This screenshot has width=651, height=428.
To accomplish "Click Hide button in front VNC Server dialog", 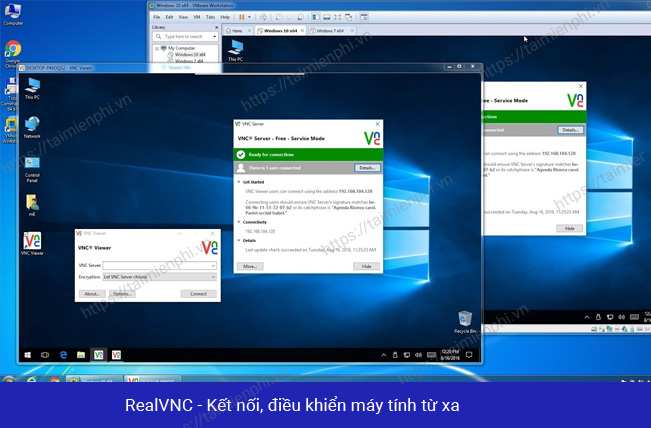I will click(366, 266).
